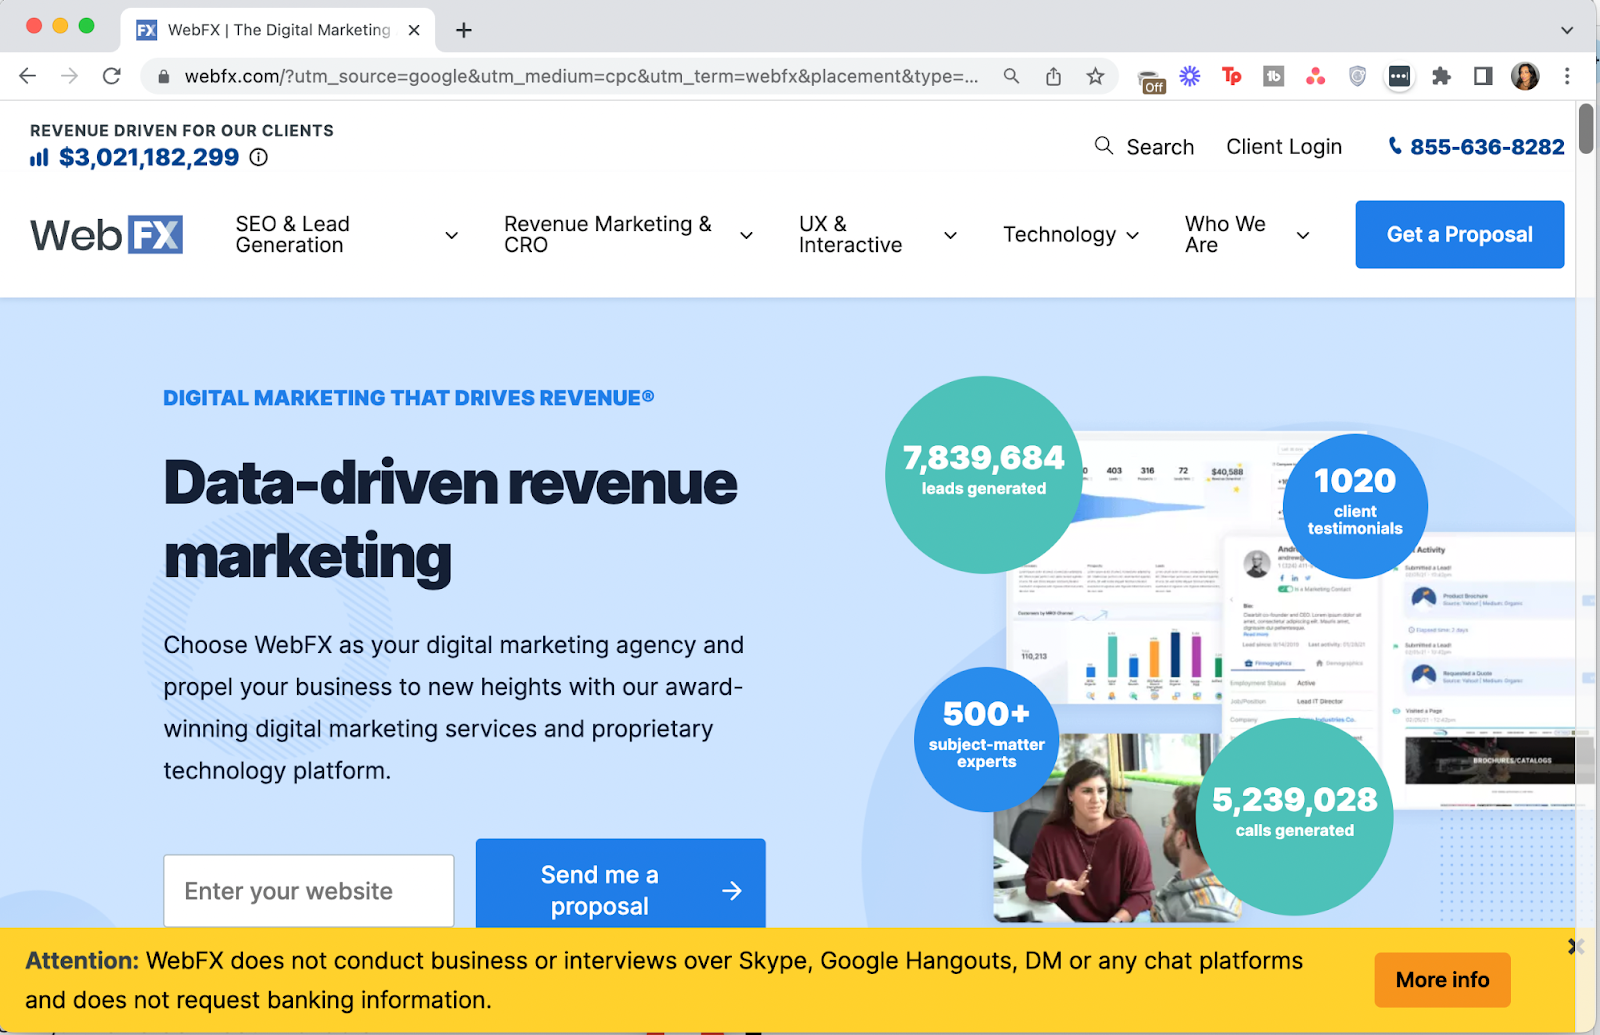Close the WebFX browser tab
1600x1035 pixels.
414,30
